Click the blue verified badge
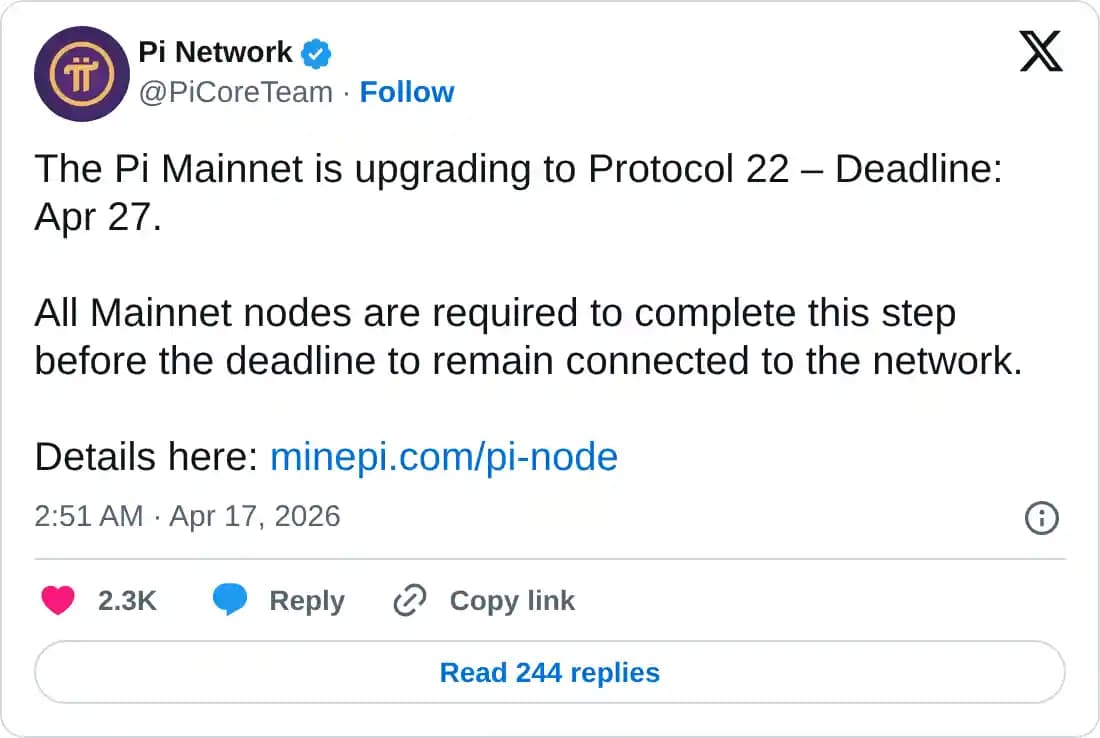This screenshot has width=1100, height=738. [315, 52]
